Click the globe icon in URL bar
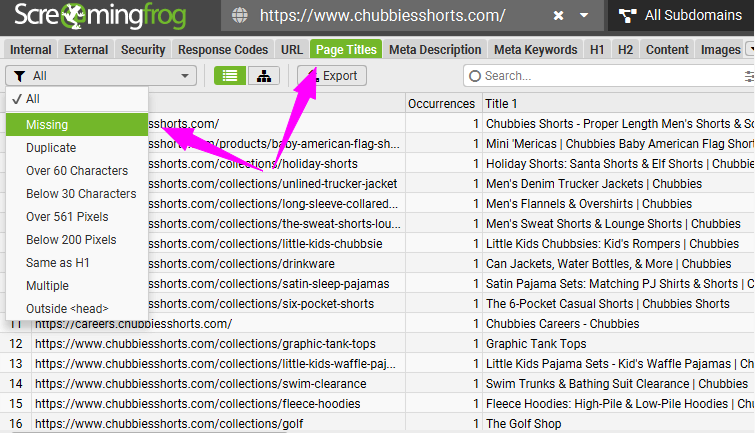Image resolution: width=755 pixels, height=433 pixels. (240, 16)
